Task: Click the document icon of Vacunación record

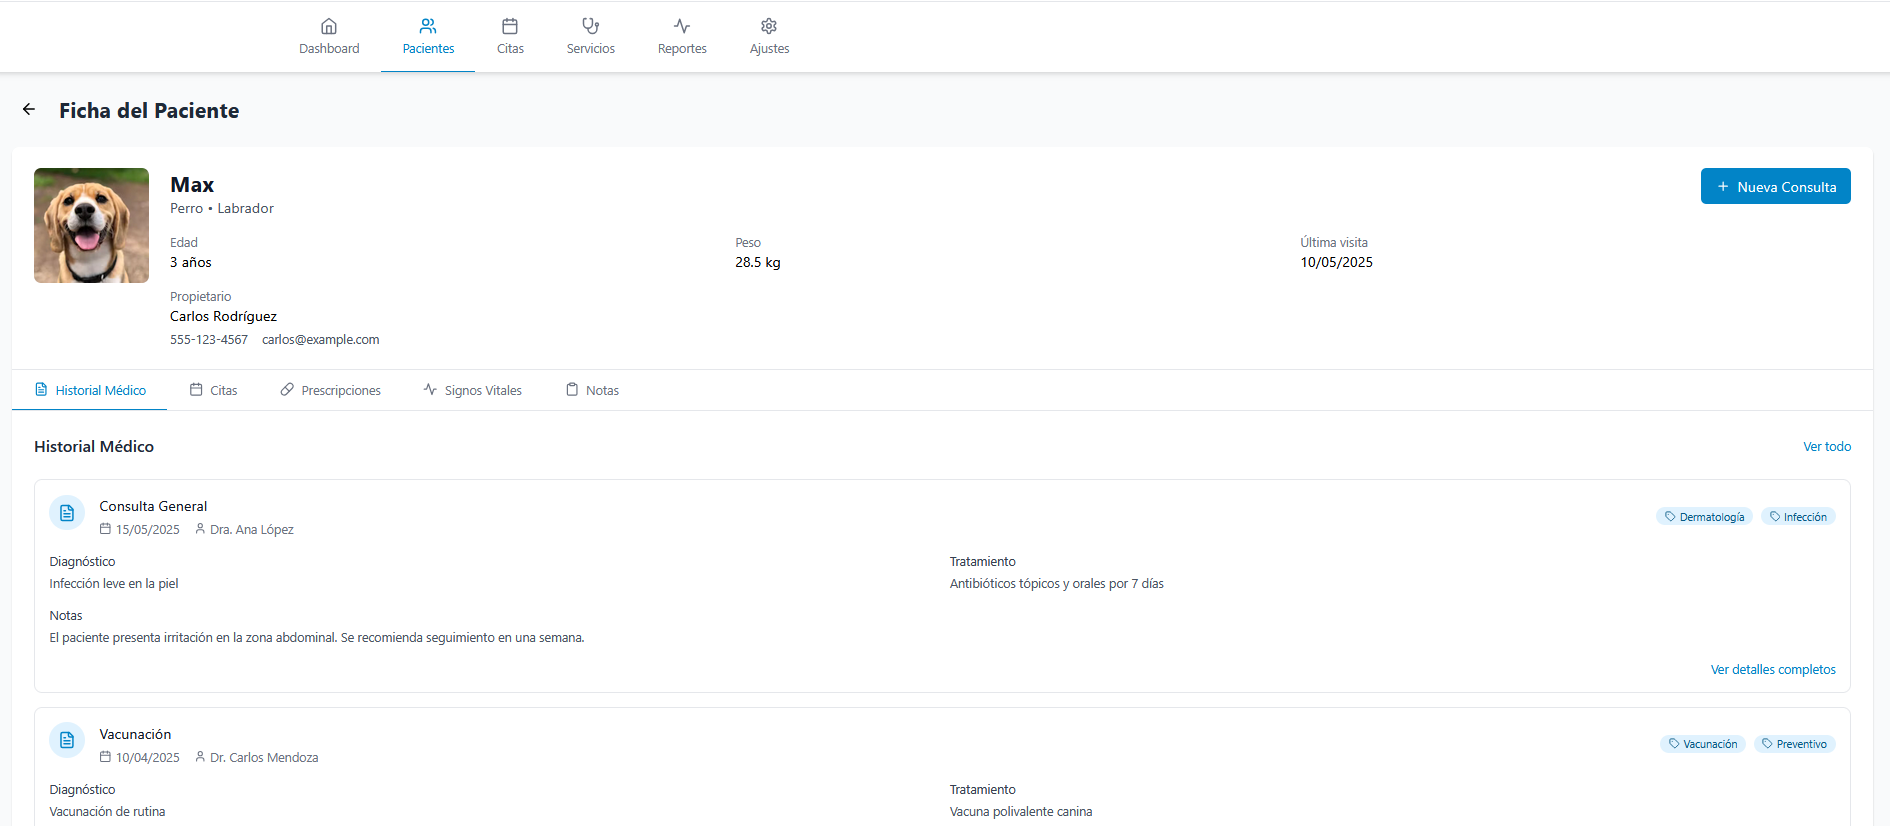Action: (67, 740)
